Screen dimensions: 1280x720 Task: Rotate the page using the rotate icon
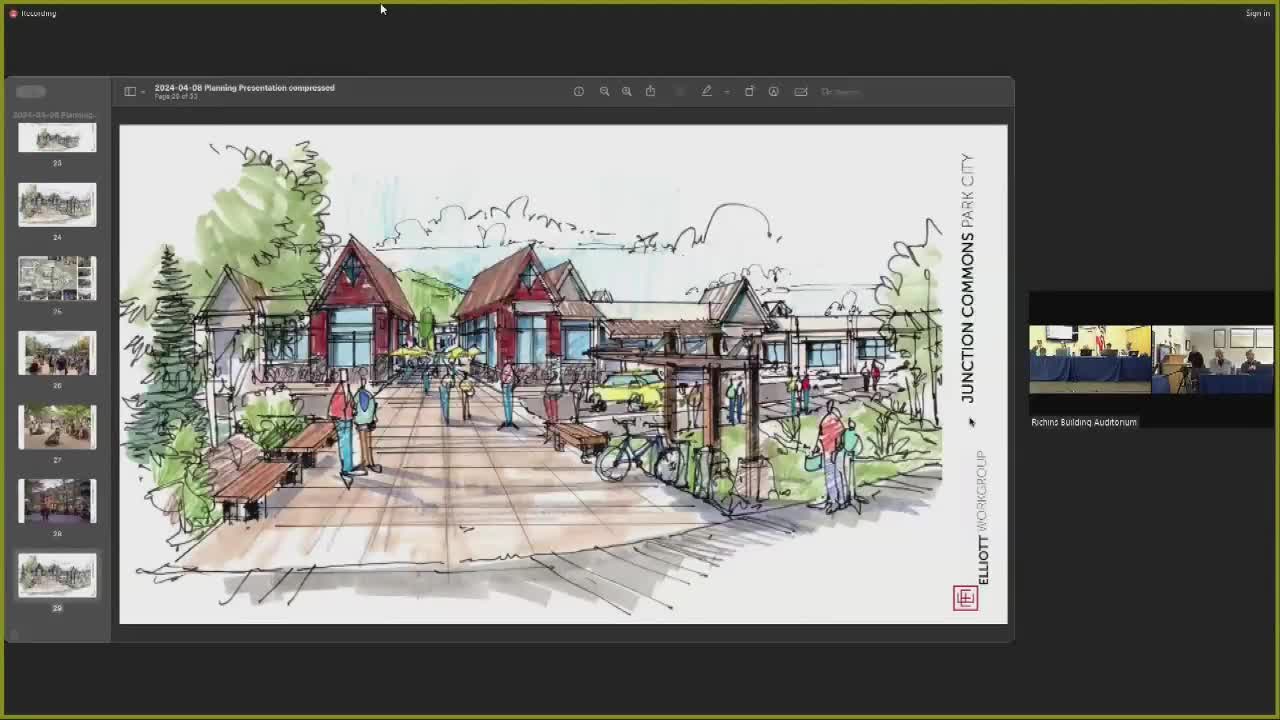click(x=750, y=91)
